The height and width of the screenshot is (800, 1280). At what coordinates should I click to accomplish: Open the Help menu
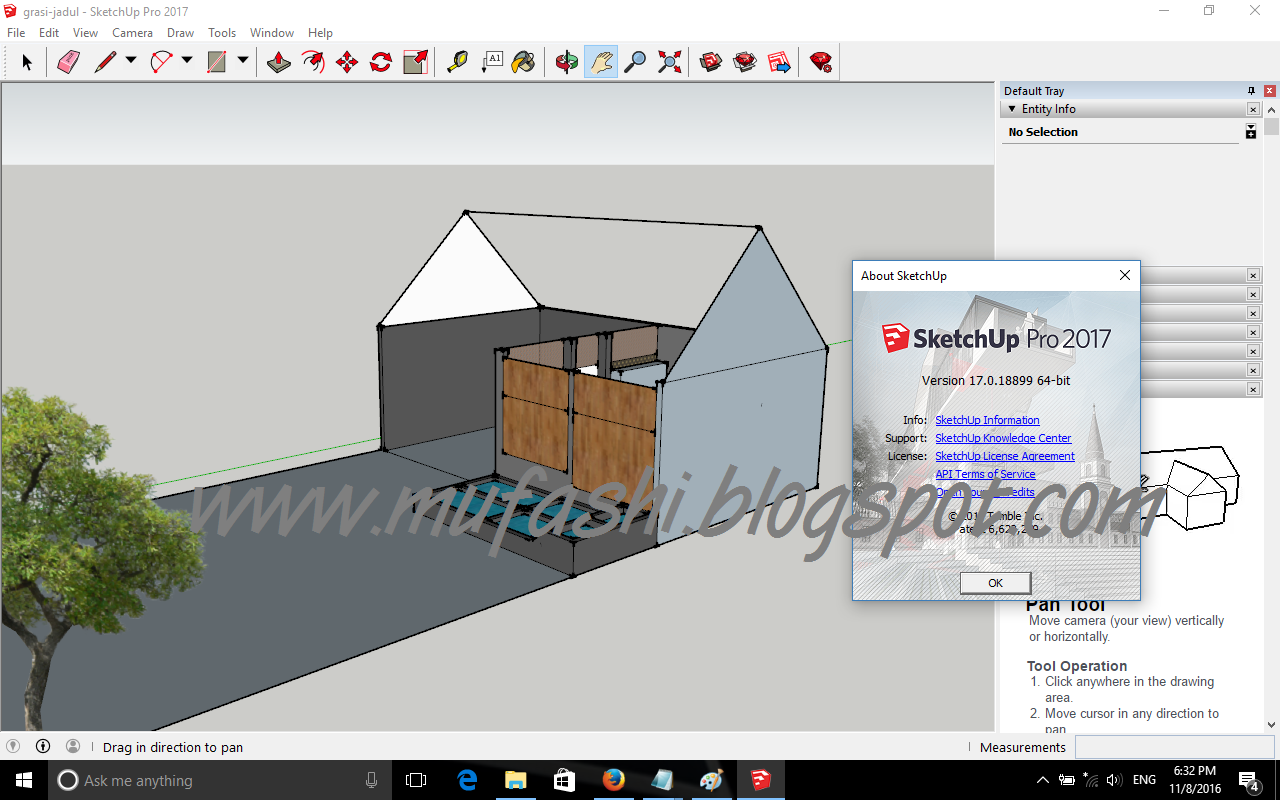coord(320,33)
